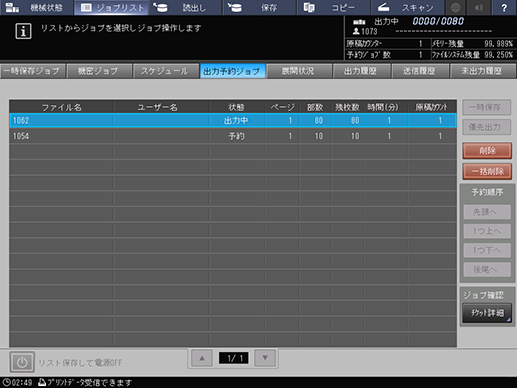The width and height of the screenshot is (517, 388).
Task: Click the メモリー残量 99.989% value
Action: (498, 44)
